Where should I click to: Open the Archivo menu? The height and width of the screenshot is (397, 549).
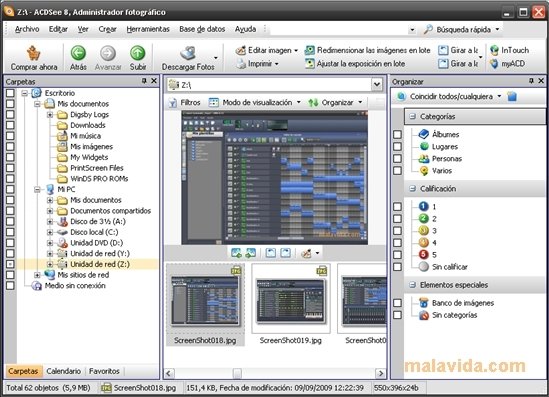(27, 29)
